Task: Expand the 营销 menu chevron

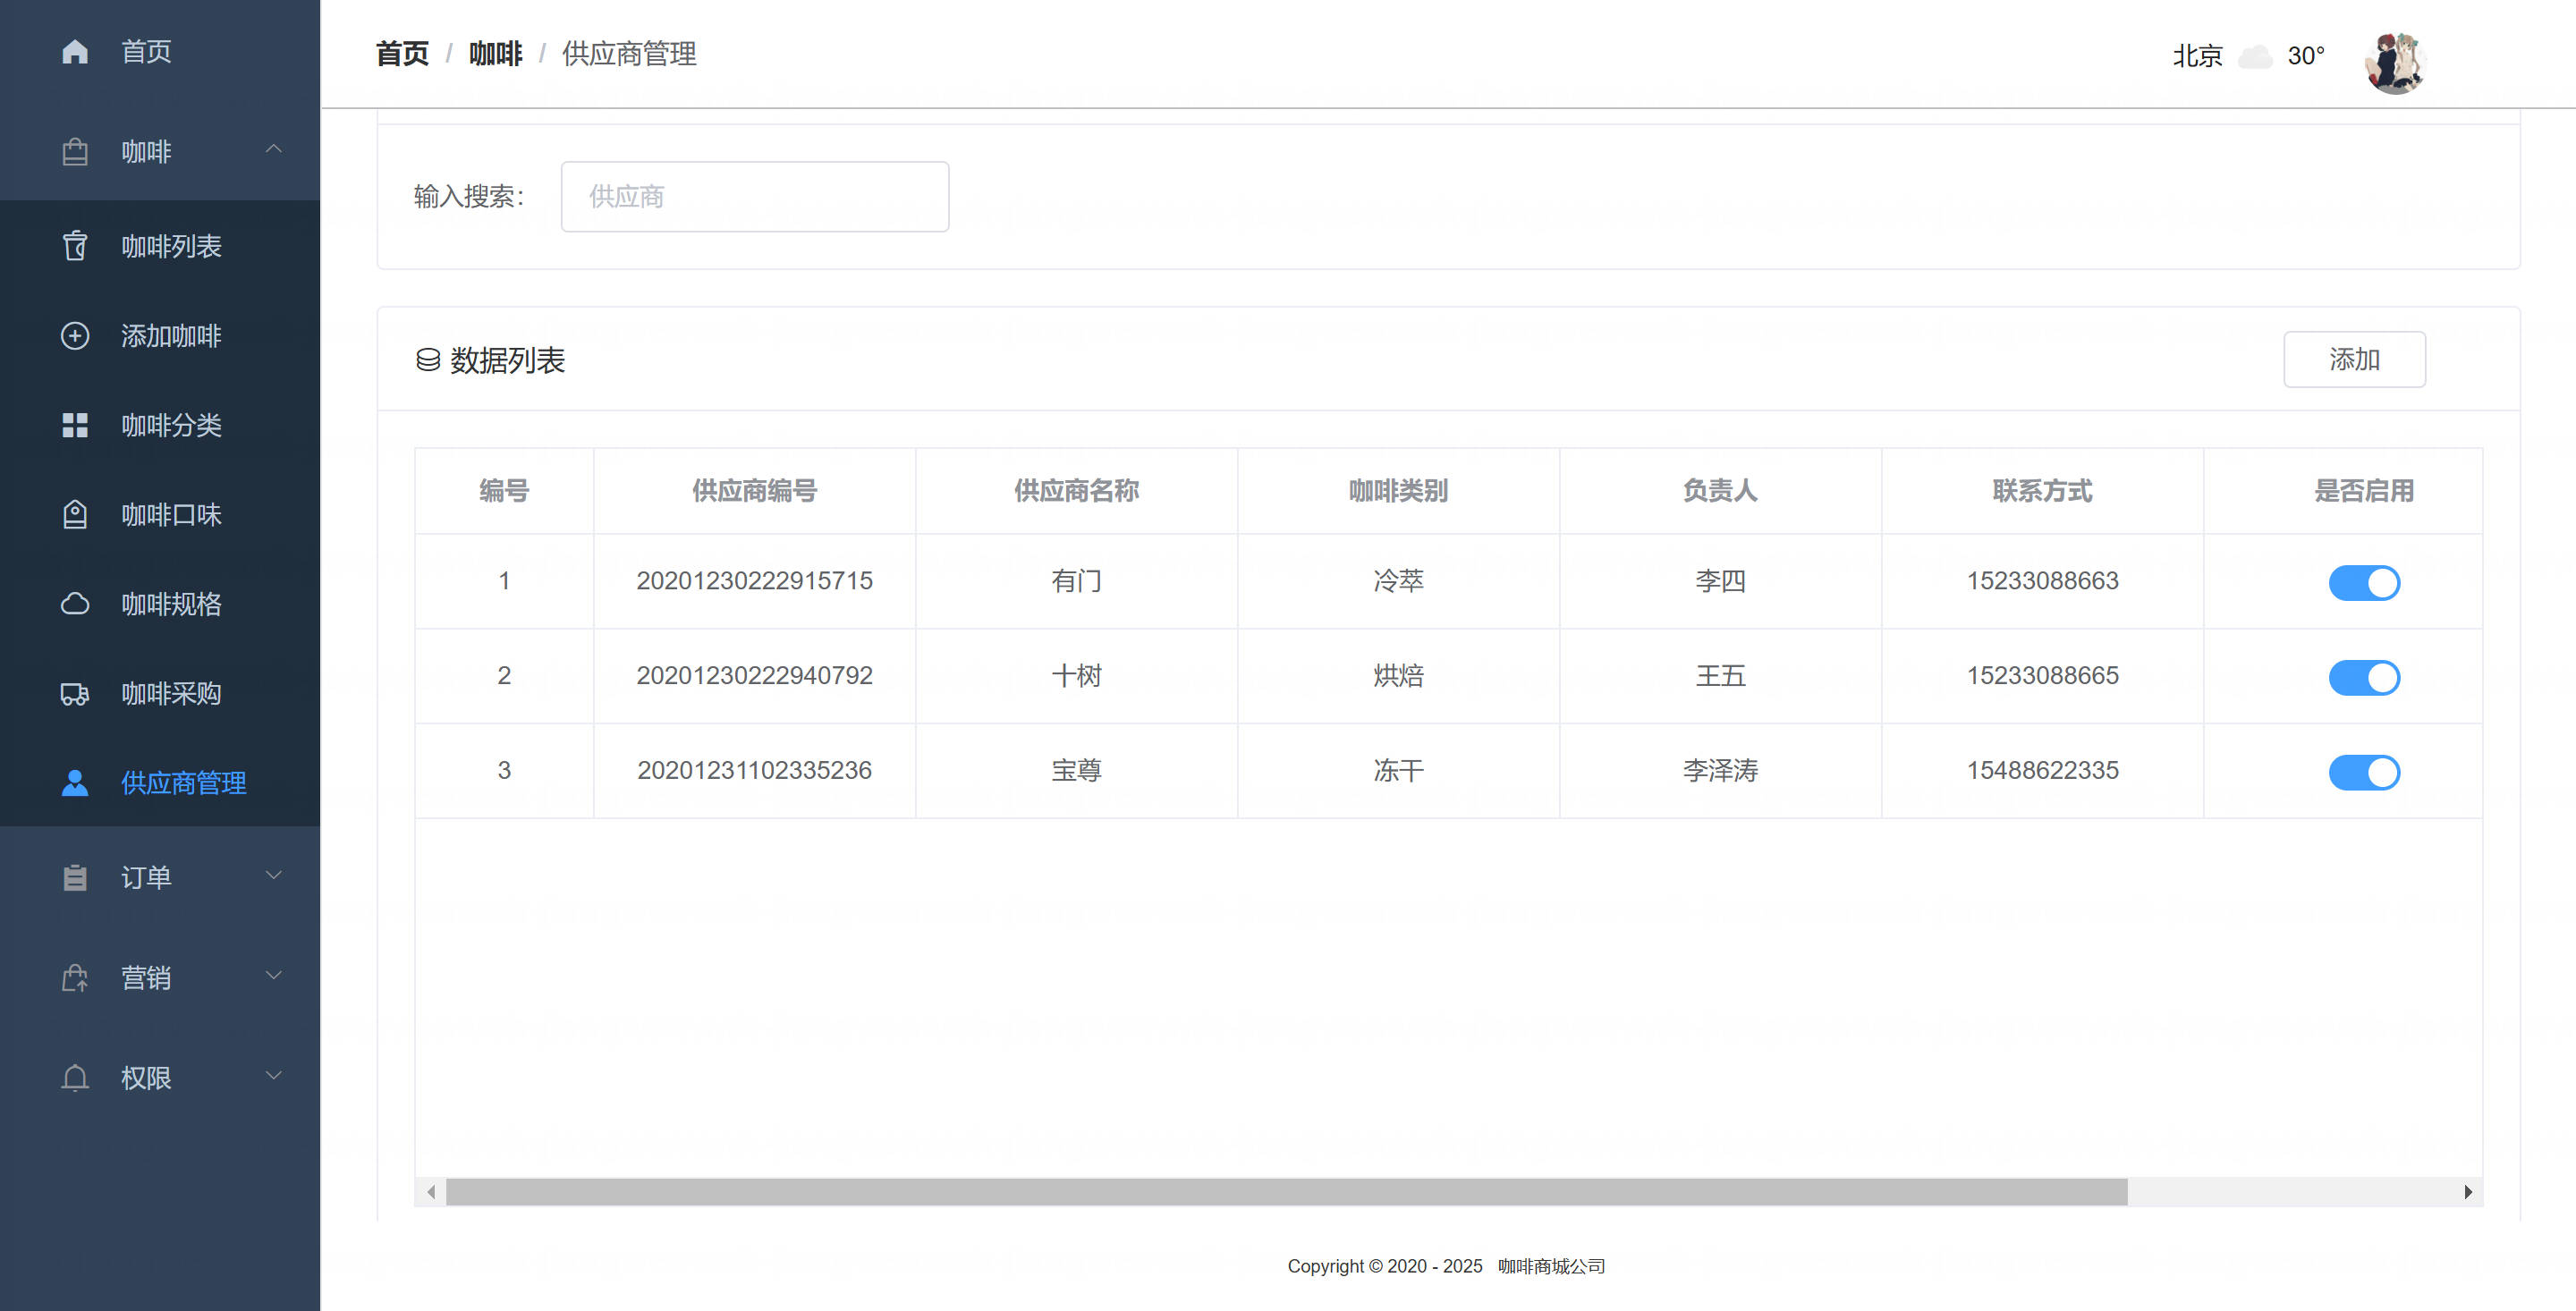Action: click(x=273, y=975)
